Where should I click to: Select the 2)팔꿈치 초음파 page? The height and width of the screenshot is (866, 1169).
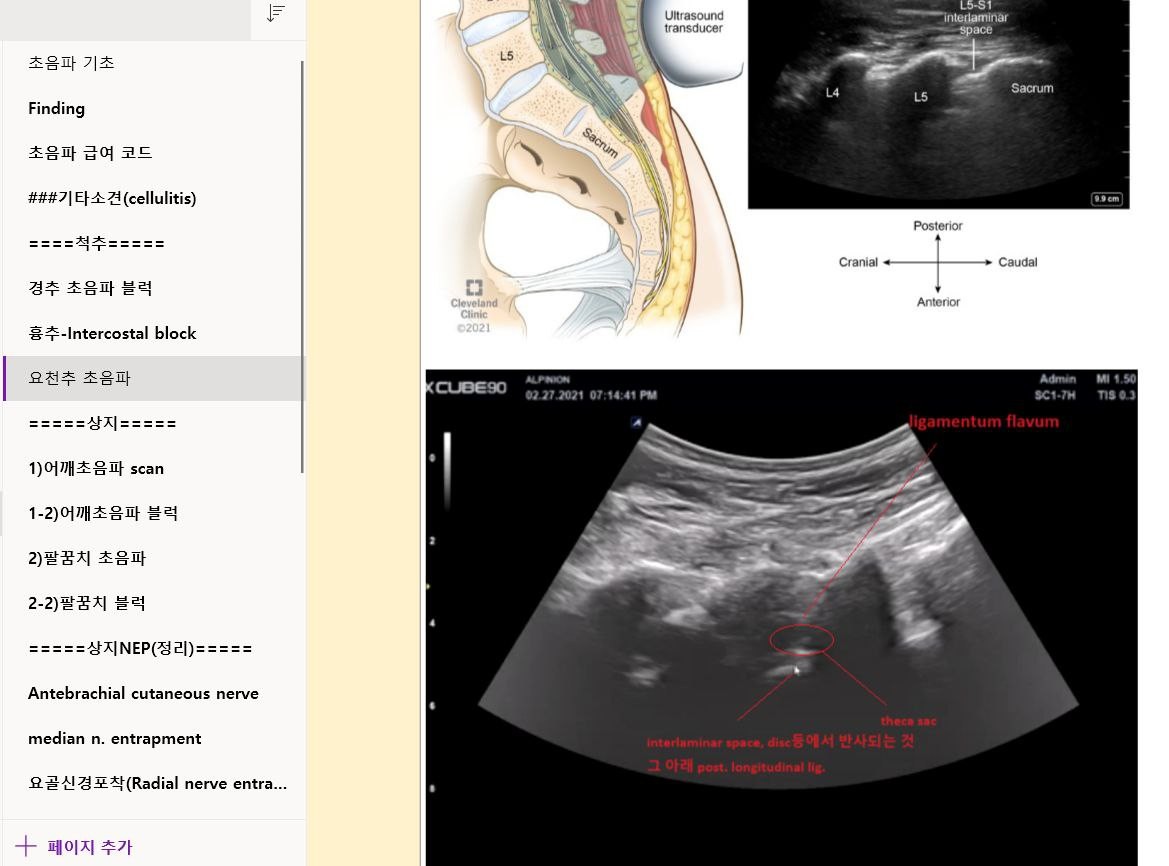(87, 558)
